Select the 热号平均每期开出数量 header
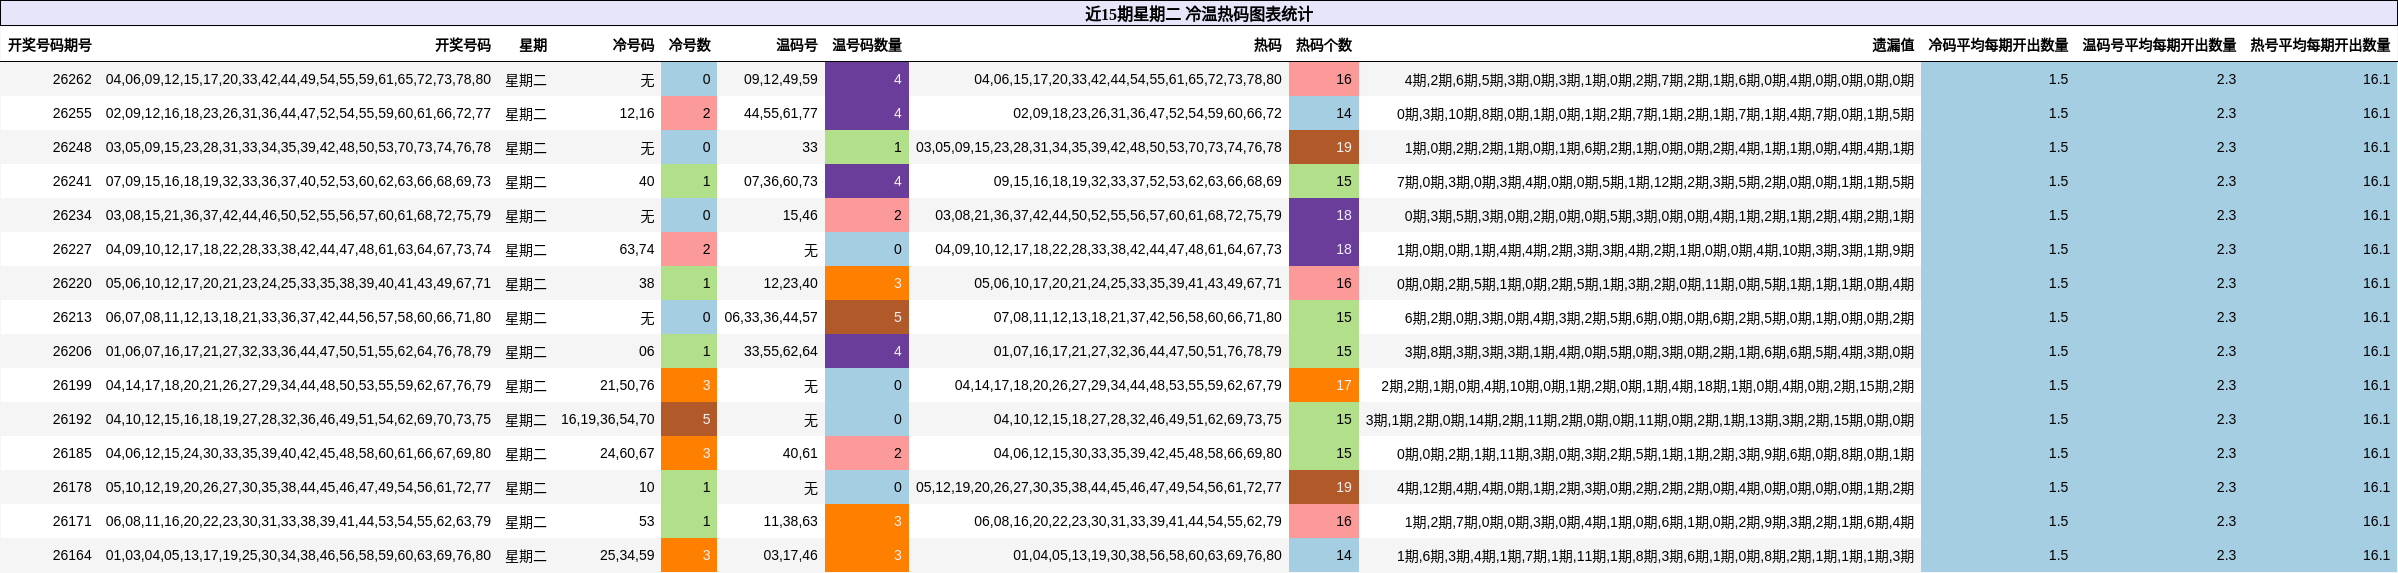 click(x=2320, y=45)
